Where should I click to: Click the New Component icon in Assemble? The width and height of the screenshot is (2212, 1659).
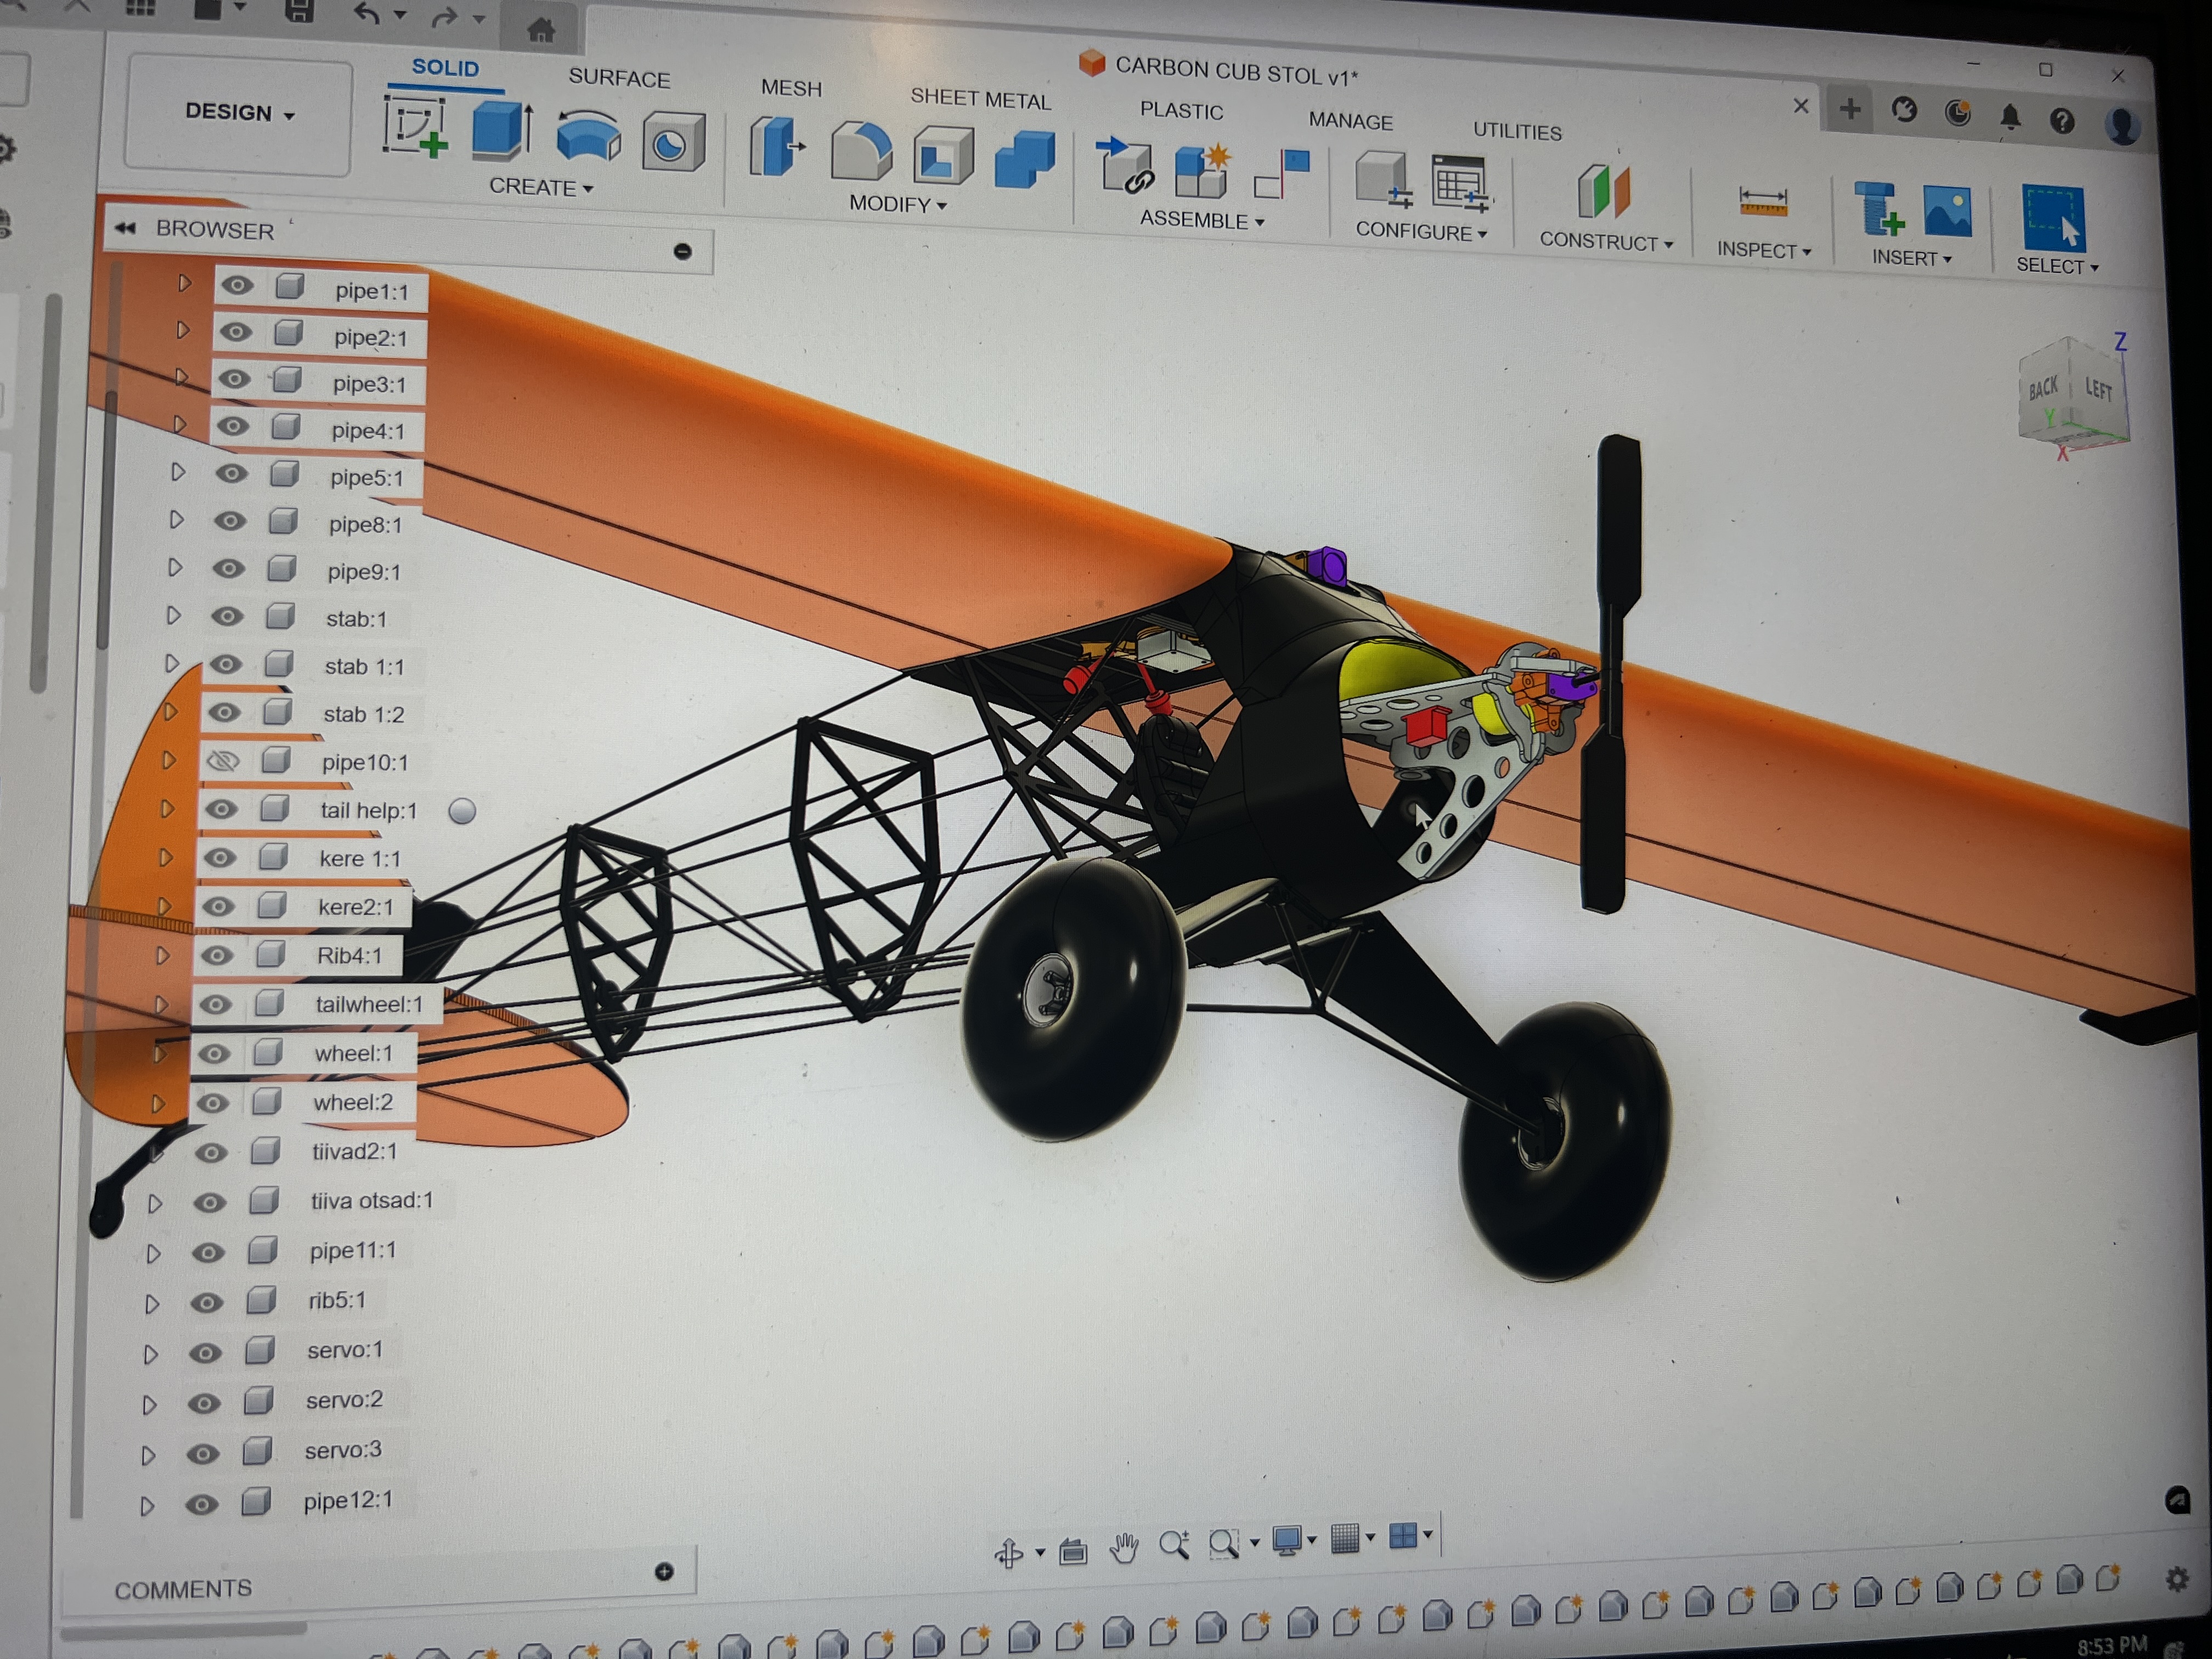[1203, 171]
